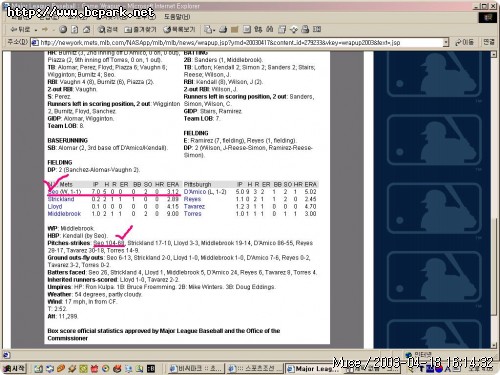Click the page scrollbar down arrow
Image resolution: width=500 pixels, height=375 pixels.
pyautogui.click(x=494, y=345)
